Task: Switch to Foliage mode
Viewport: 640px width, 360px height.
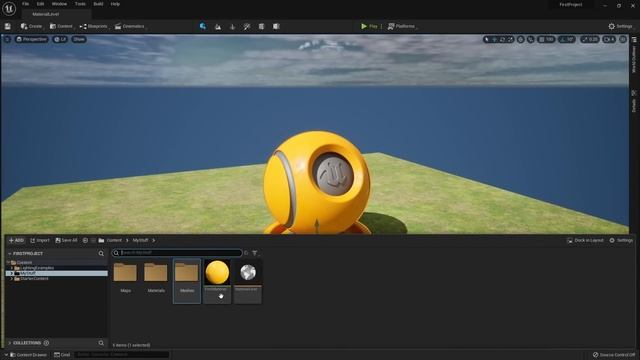Action: click(x=233, y=27)
